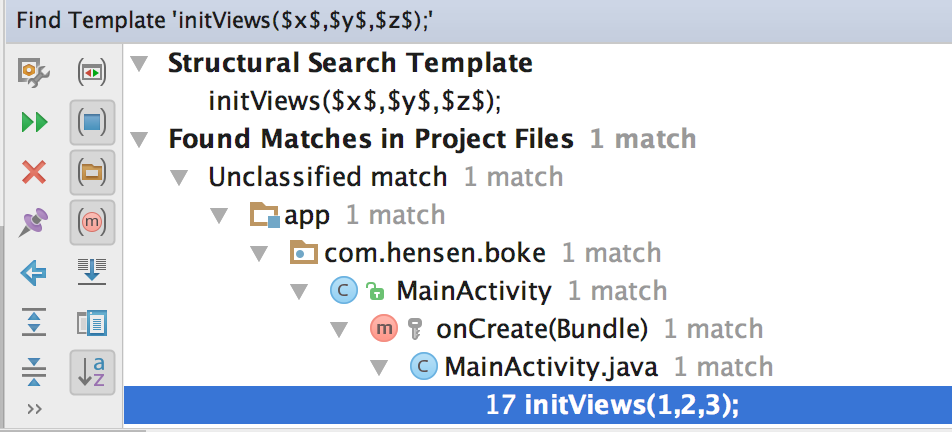Click the red X close icon
The height and width of the screenshot is (432, 952).
[34, 172]
